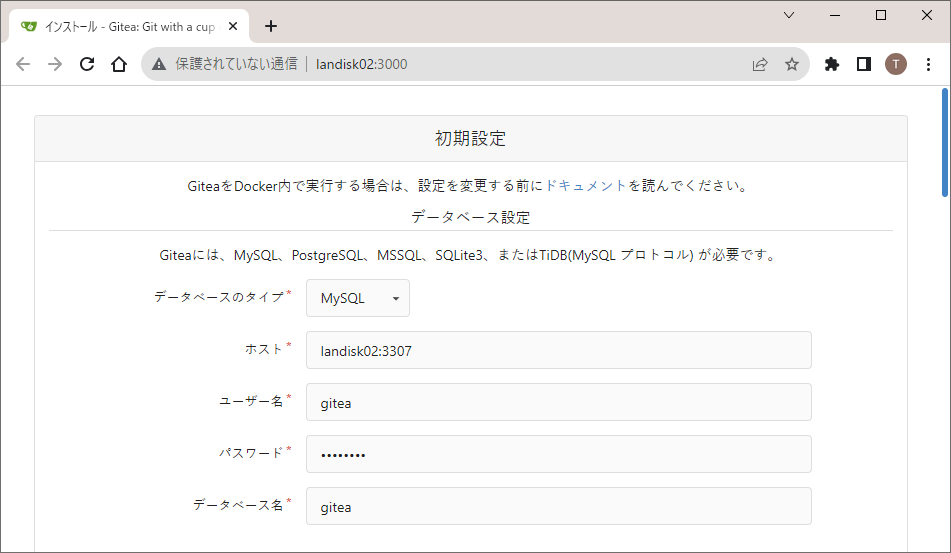
Task: Click the browser back arrow
Action: tap(23, 64)
